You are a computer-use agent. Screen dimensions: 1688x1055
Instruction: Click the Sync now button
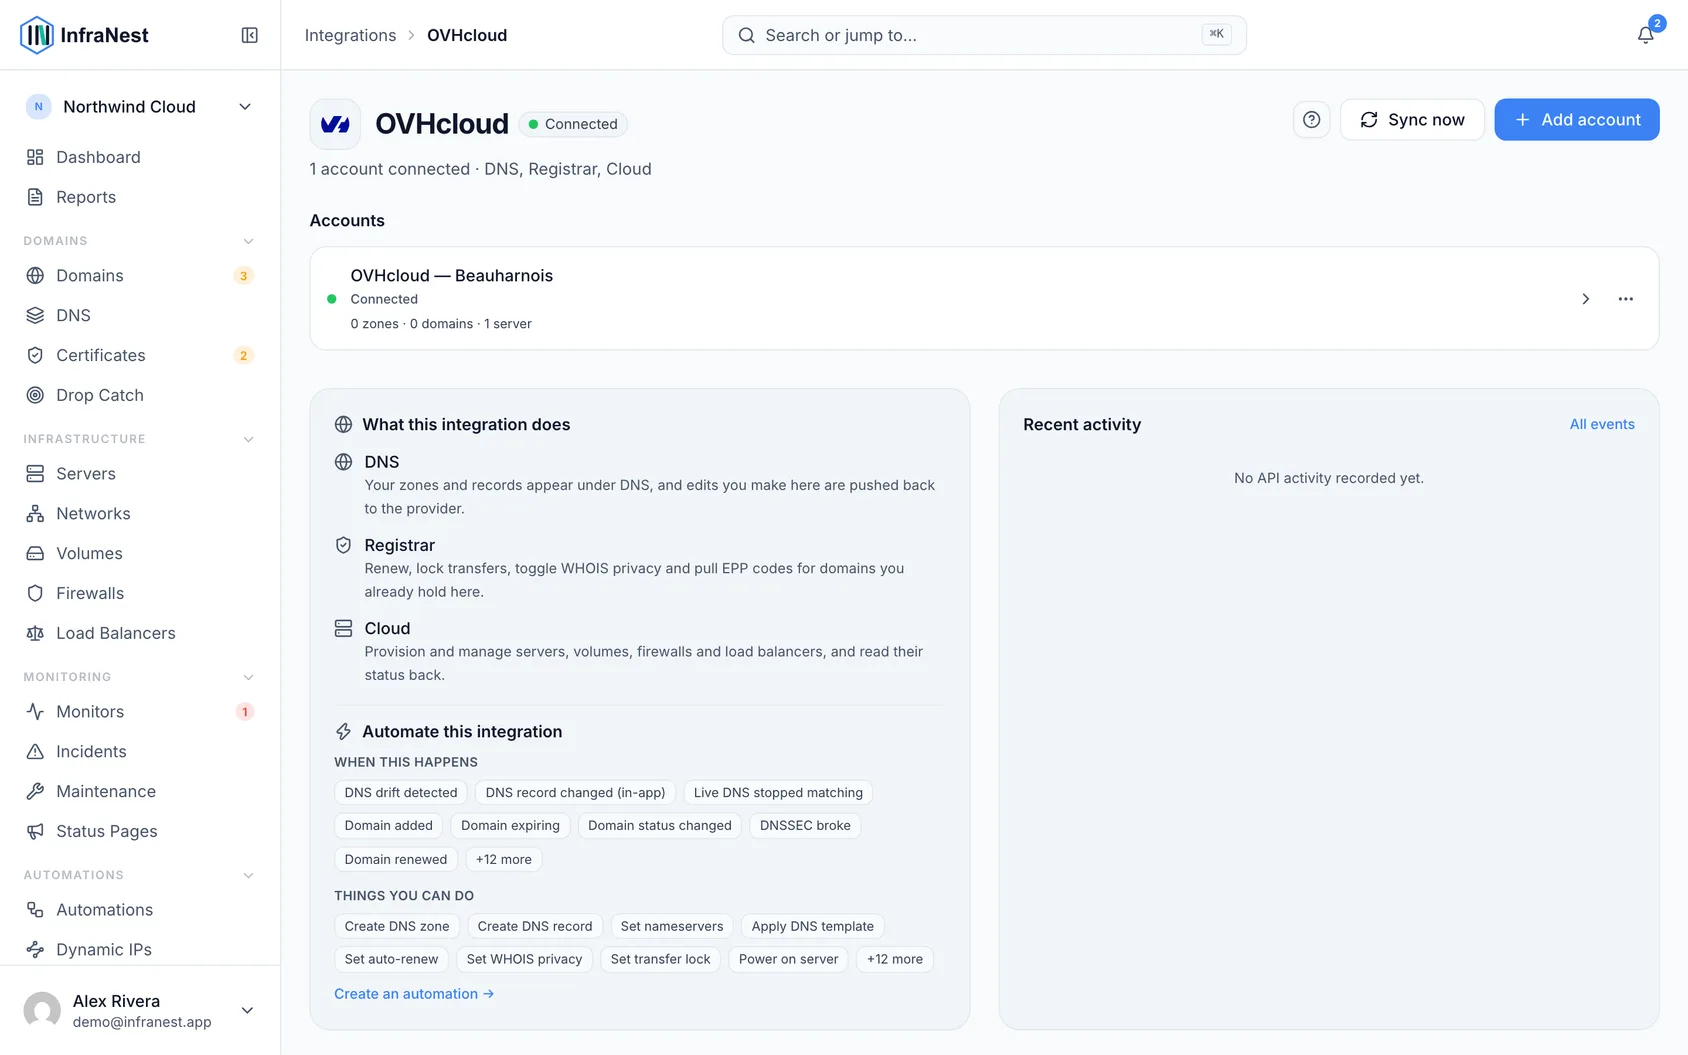[x=1412, y=120]
